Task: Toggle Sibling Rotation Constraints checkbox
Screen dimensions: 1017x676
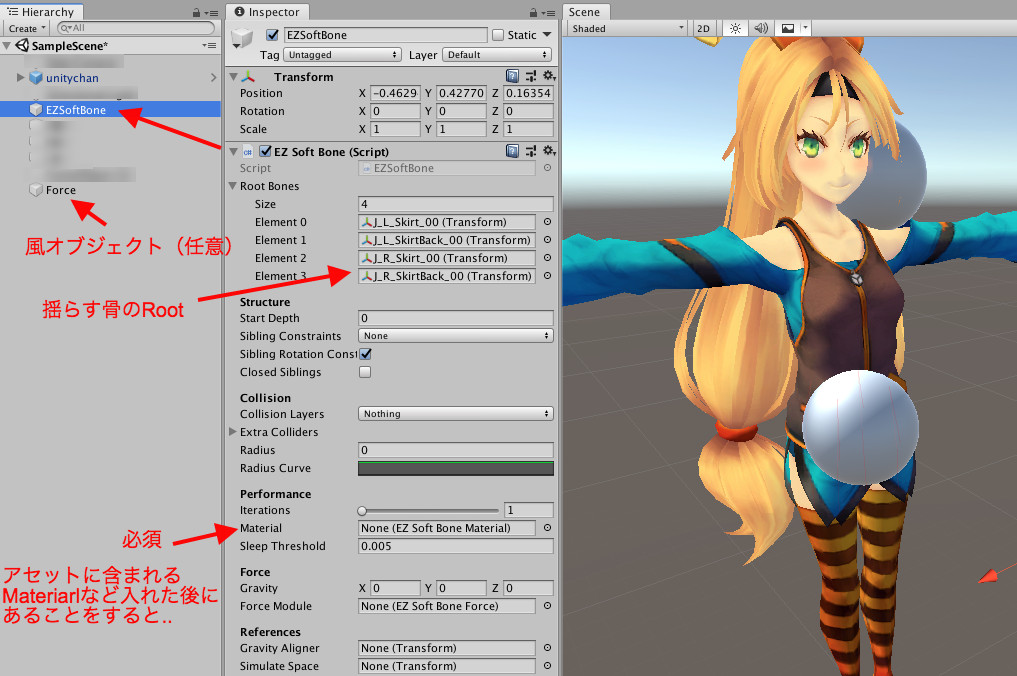Action: click(365, 354)
